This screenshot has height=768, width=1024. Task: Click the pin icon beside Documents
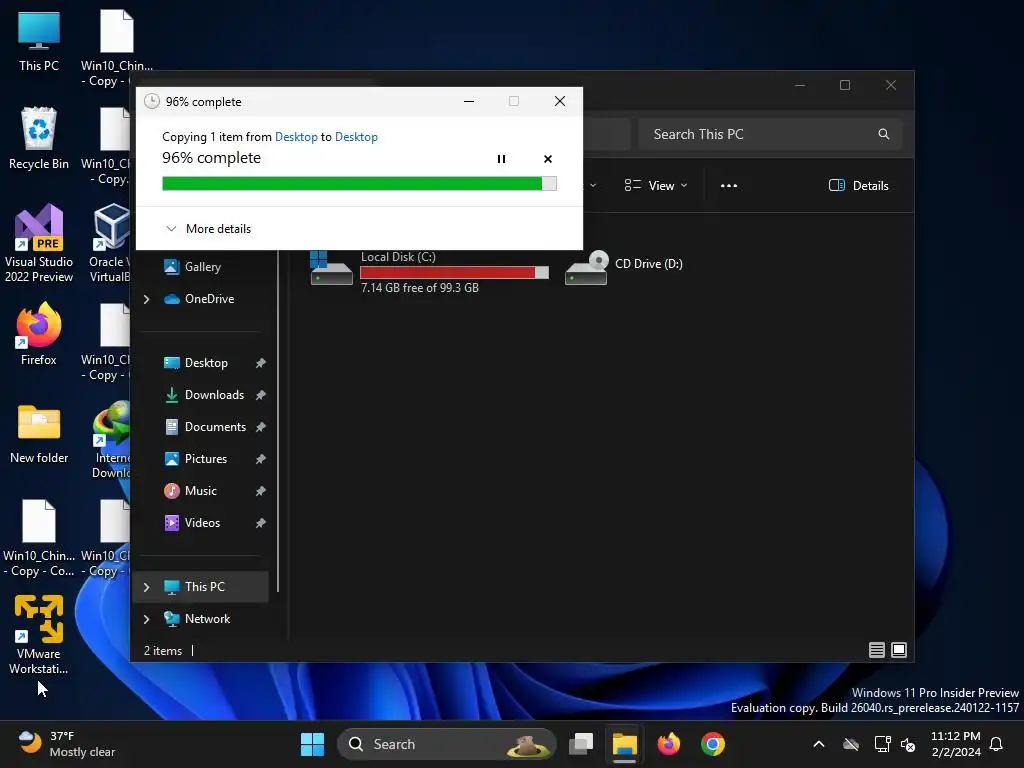click(x=261, y=427)
